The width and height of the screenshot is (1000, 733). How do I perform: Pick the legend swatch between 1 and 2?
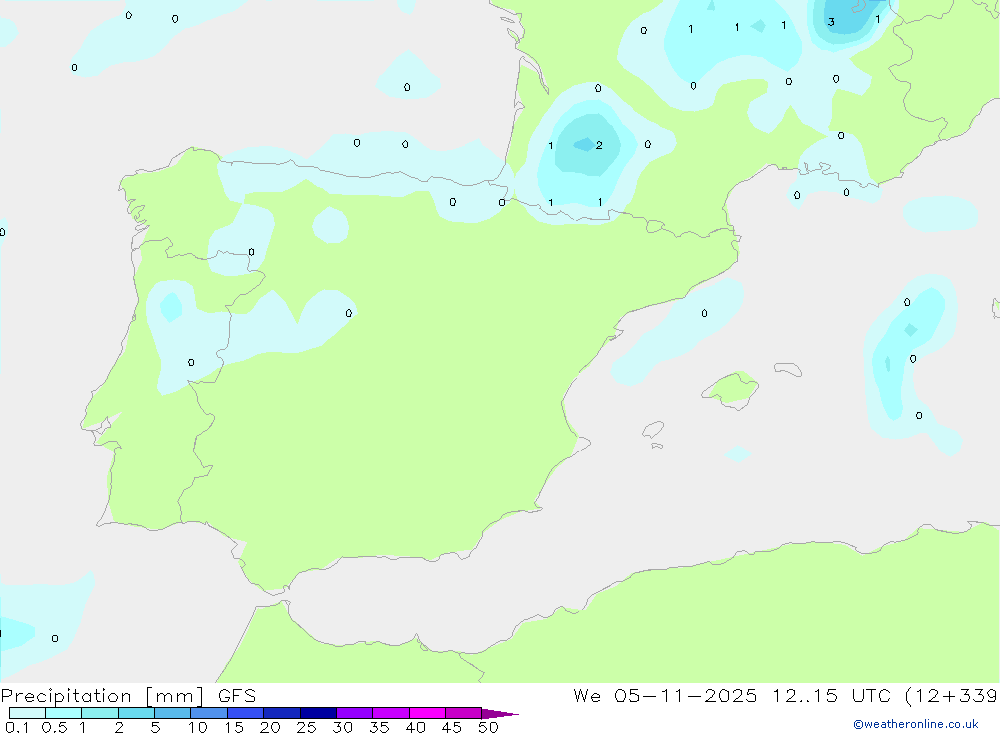[x=100, y=713]
